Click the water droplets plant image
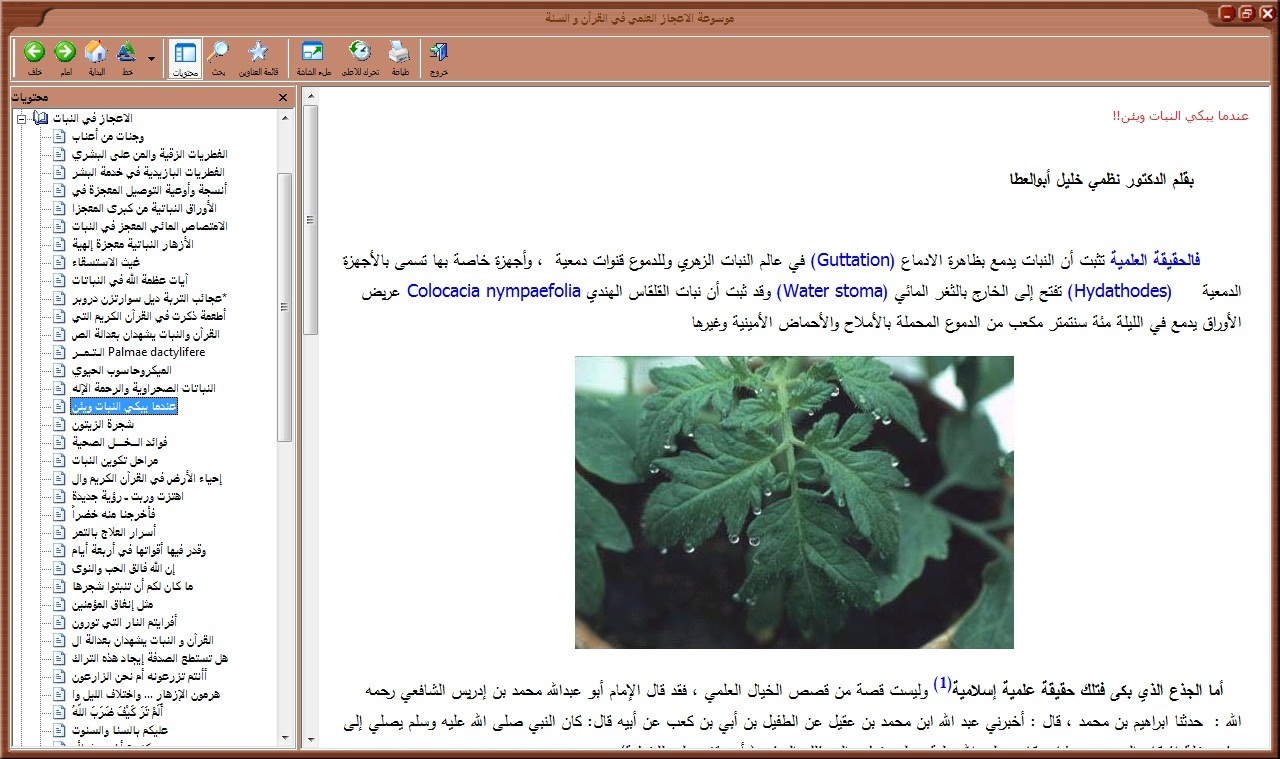Screen dimensions: 1280x759 (x=794, y=502)
